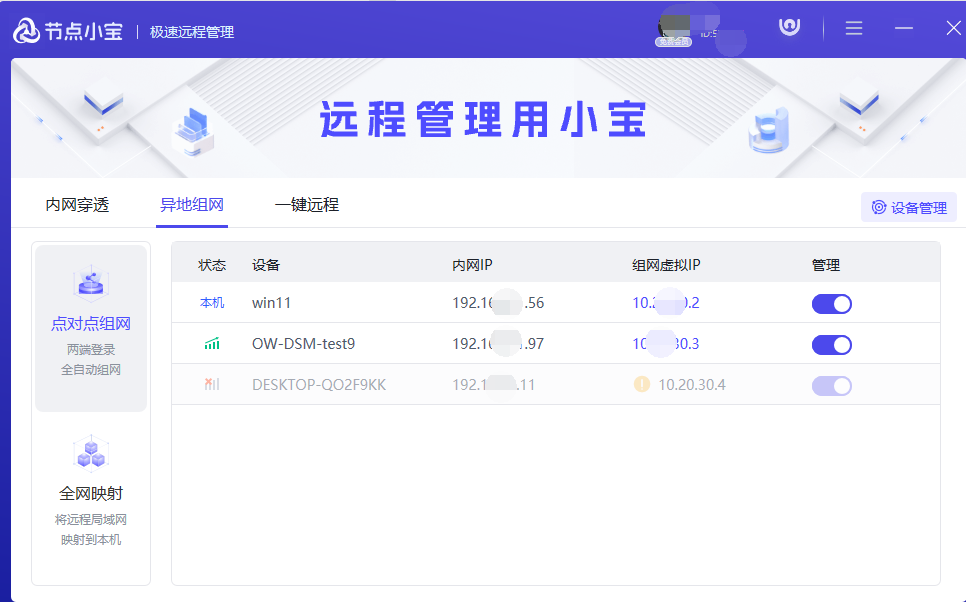Select the 异地组网 tab
The width and height of the screenshot is (966, 602).
coord(192,205)
